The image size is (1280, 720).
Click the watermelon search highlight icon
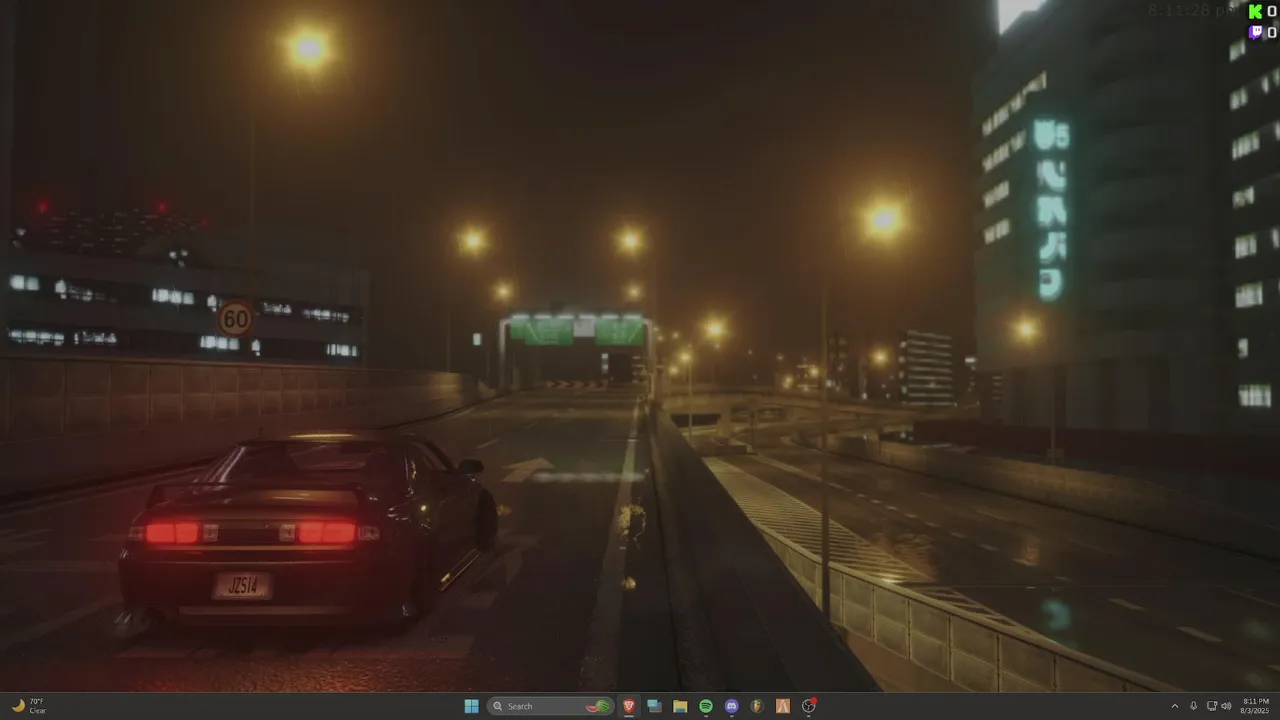pos(598,706)
